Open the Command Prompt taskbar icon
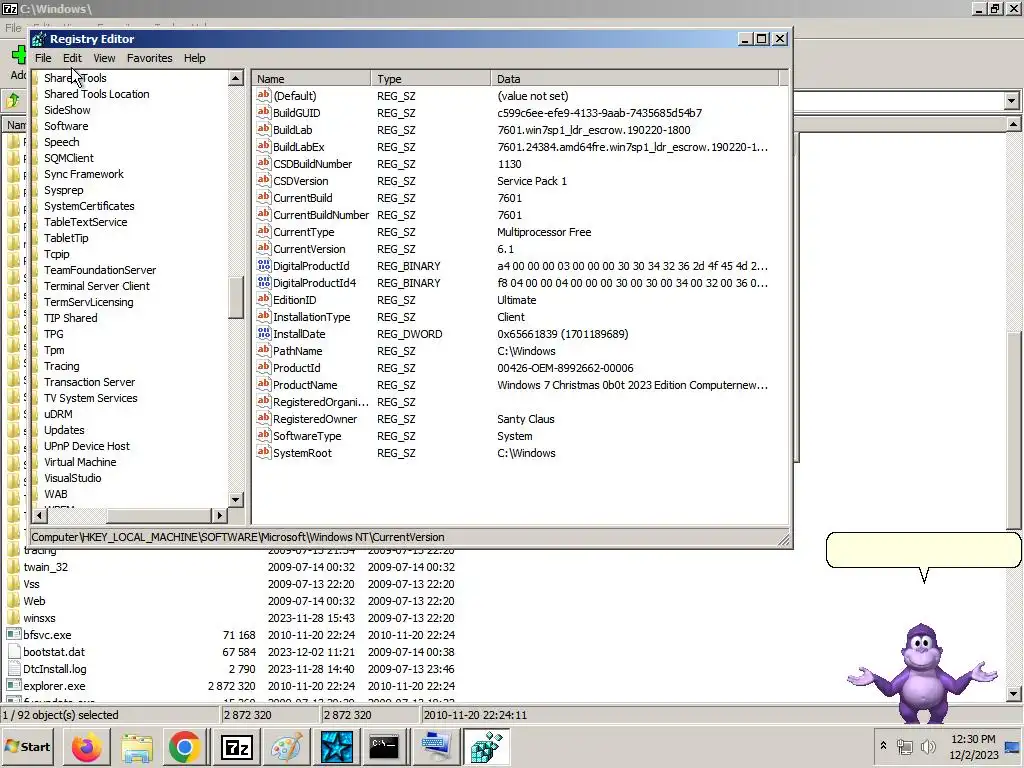The width and height of the screenshot is (1024, 768). tap(384, 747)
